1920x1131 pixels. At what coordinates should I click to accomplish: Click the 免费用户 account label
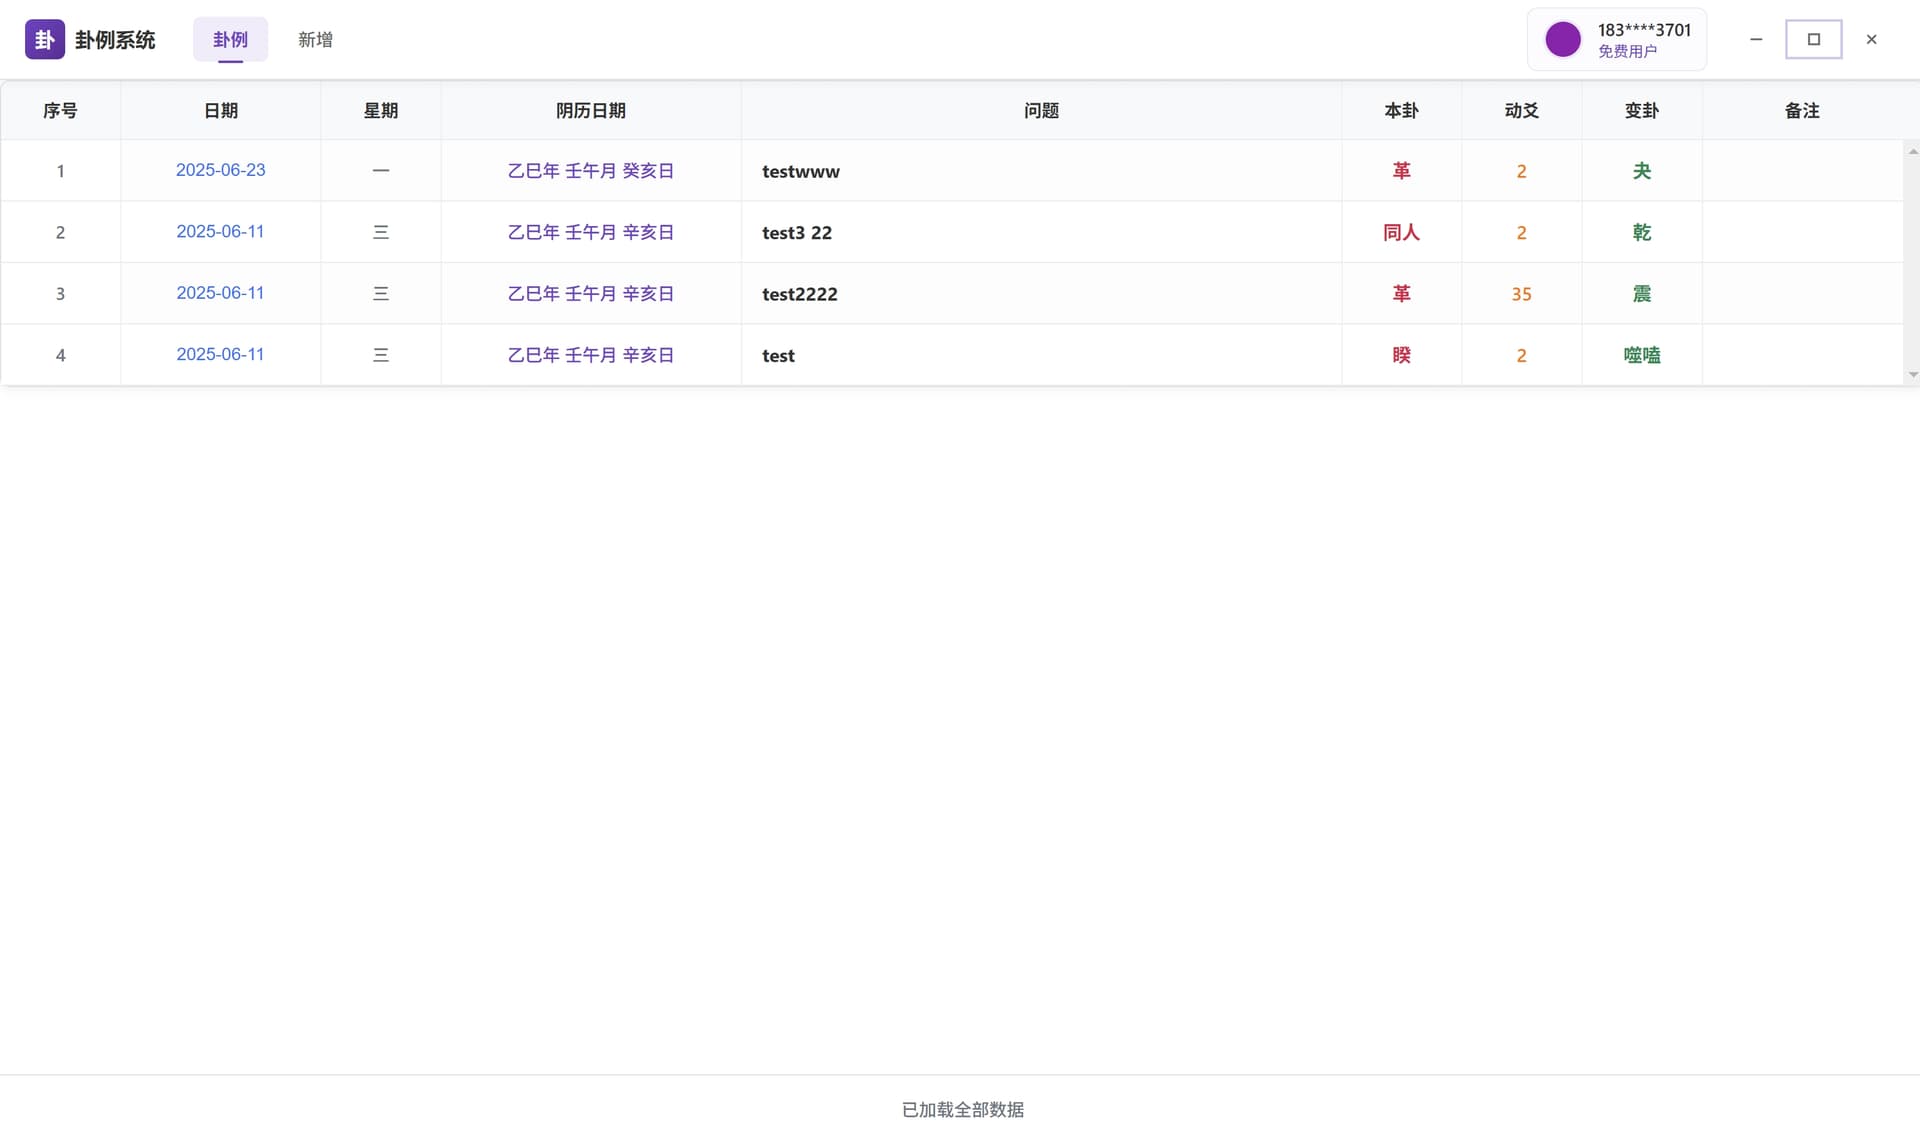[x=1626, y=51]
